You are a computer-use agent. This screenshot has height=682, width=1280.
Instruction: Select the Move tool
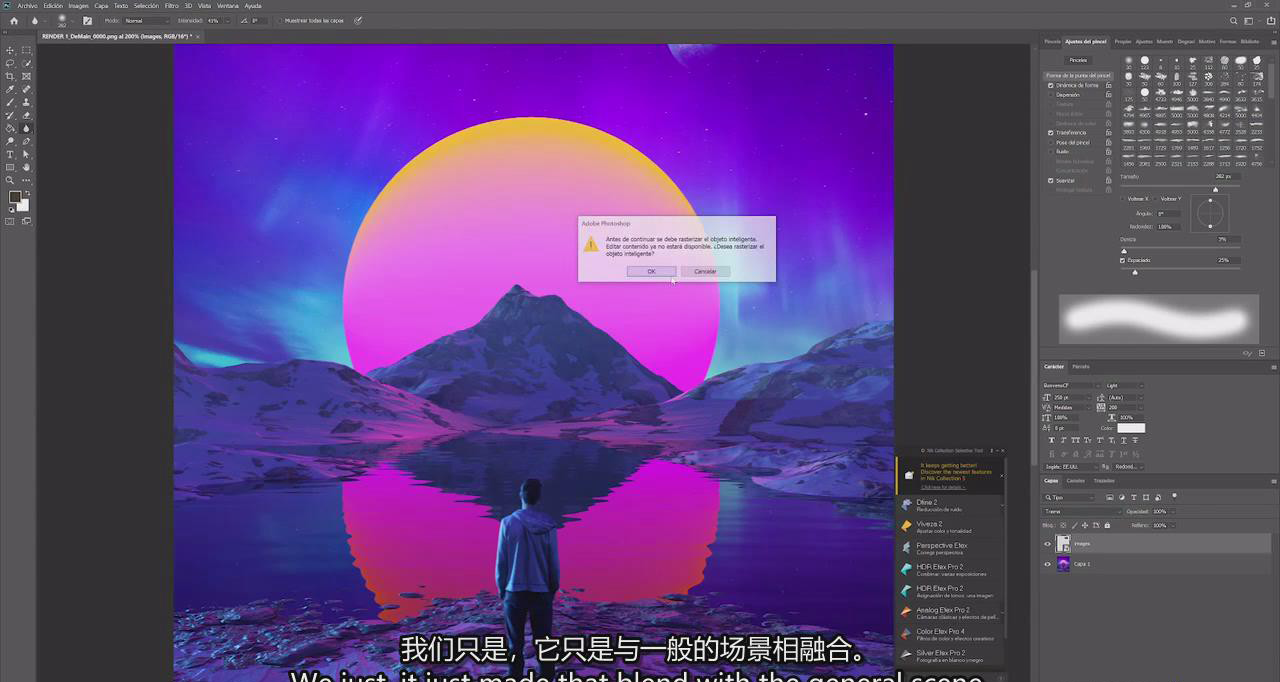[x=11, y=50]
